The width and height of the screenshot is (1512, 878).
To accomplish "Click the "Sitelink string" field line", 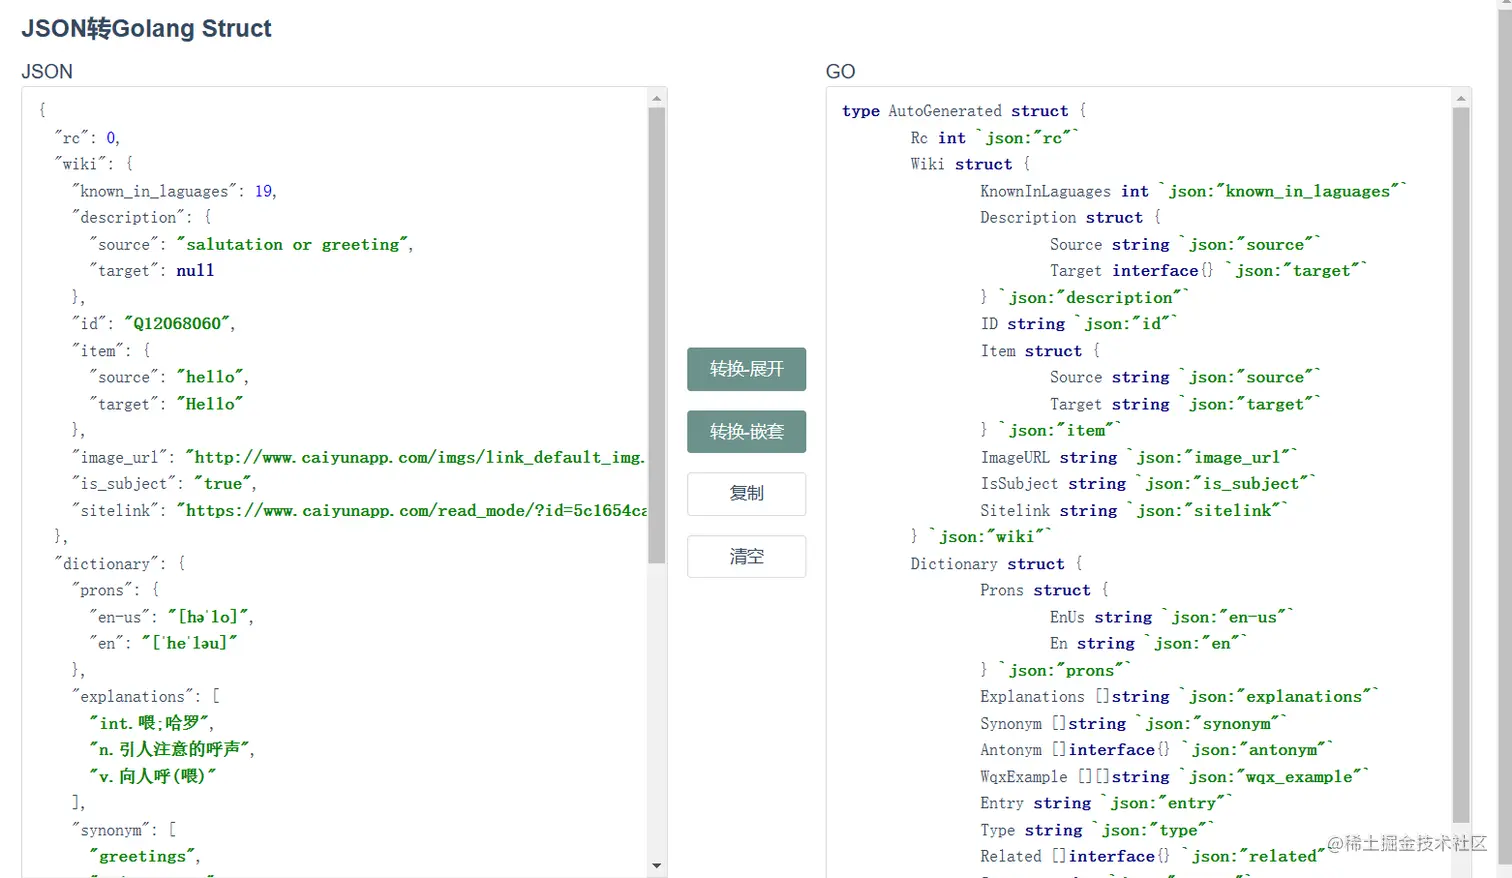I will 1134,510.
